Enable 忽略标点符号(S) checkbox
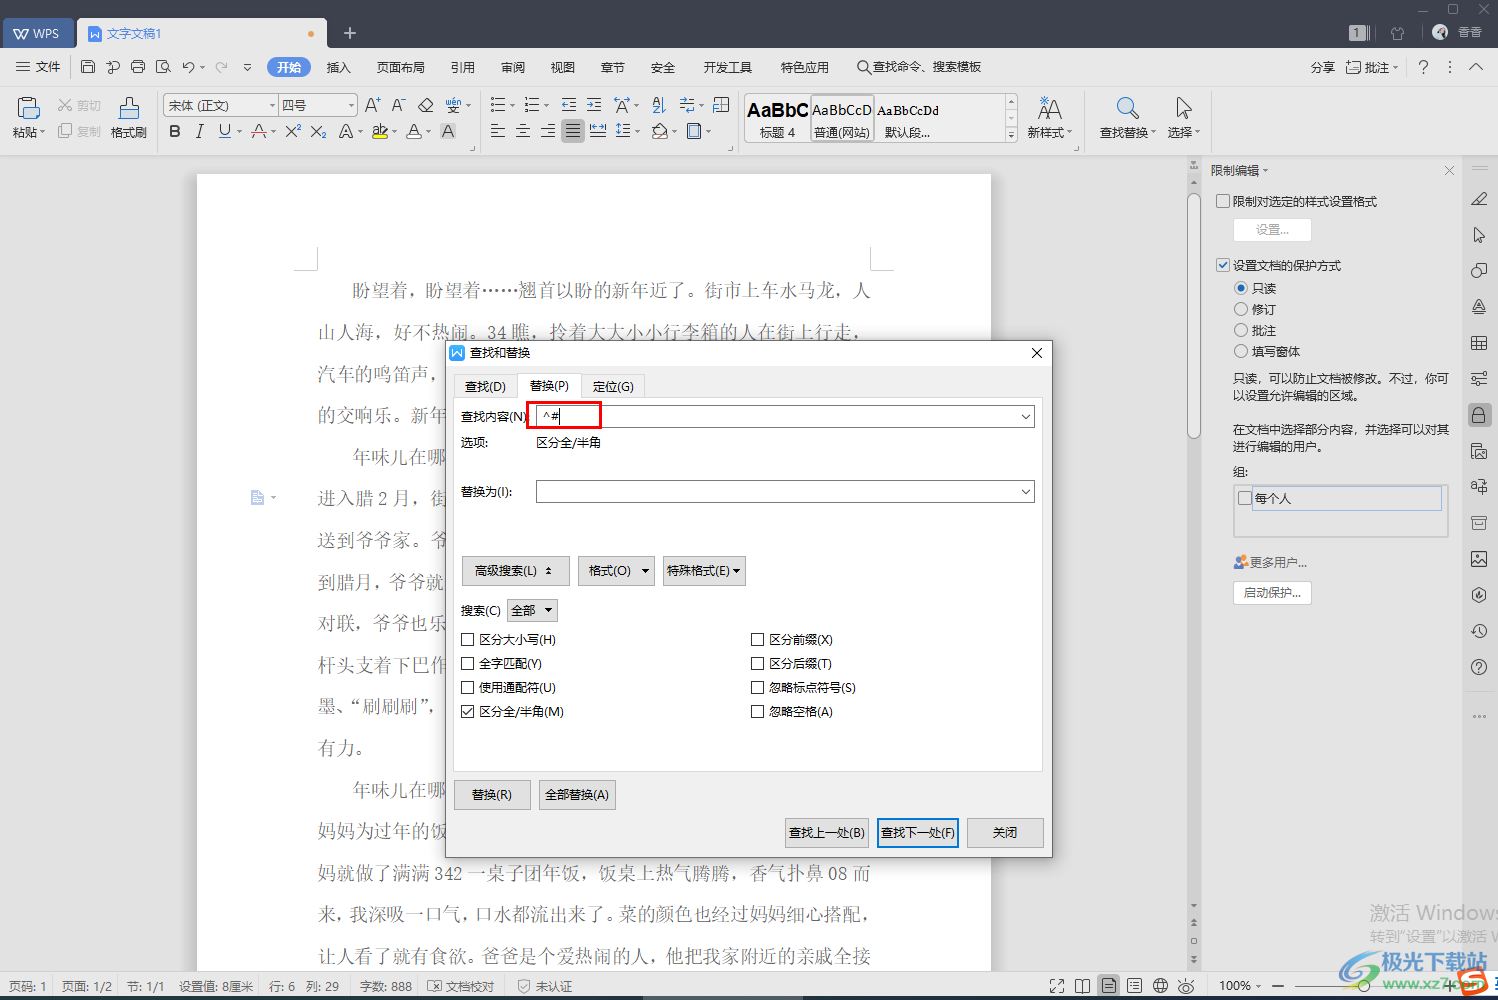The height and width of the screenshot is (1000, 1498). point(758,688)
